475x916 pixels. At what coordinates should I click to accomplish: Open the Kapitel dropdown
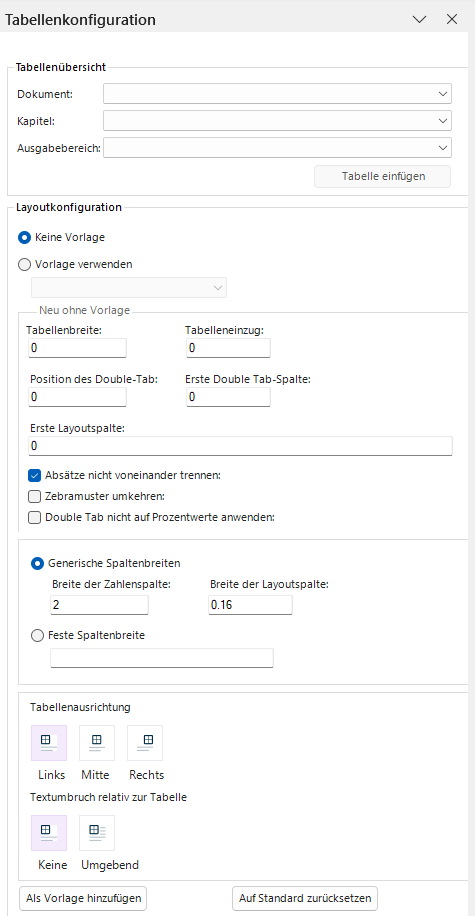pyautogui.click(x=278, y=120)
